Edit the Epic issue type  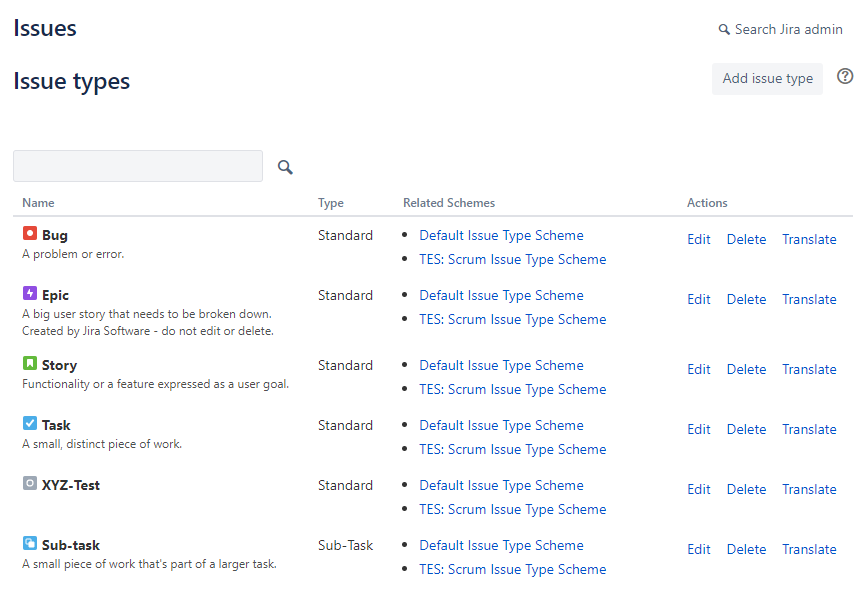coord(699,300)
